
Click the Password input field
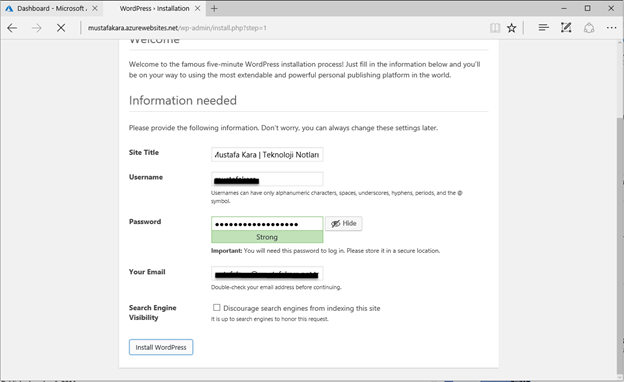[x=267, y=224]
